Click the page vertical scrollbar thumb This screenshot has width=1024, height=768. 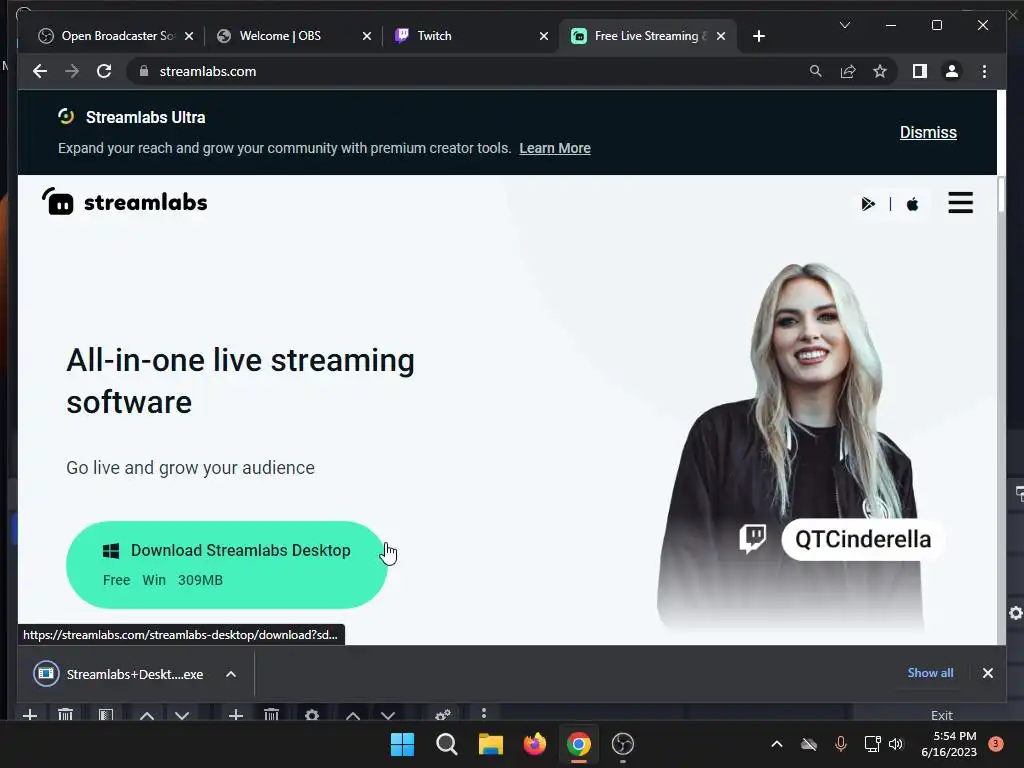pos(1001,194)
